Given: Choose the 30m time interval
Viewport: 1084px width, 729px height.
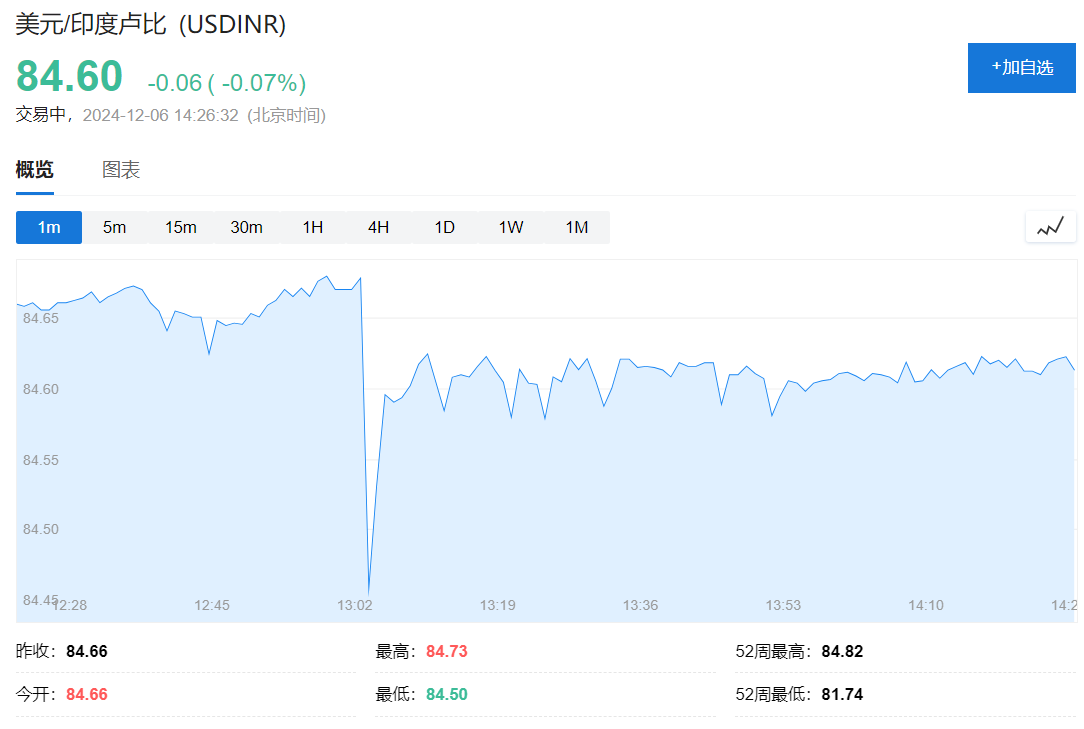Looking at the screenshot, I should [x=247, y=227].
